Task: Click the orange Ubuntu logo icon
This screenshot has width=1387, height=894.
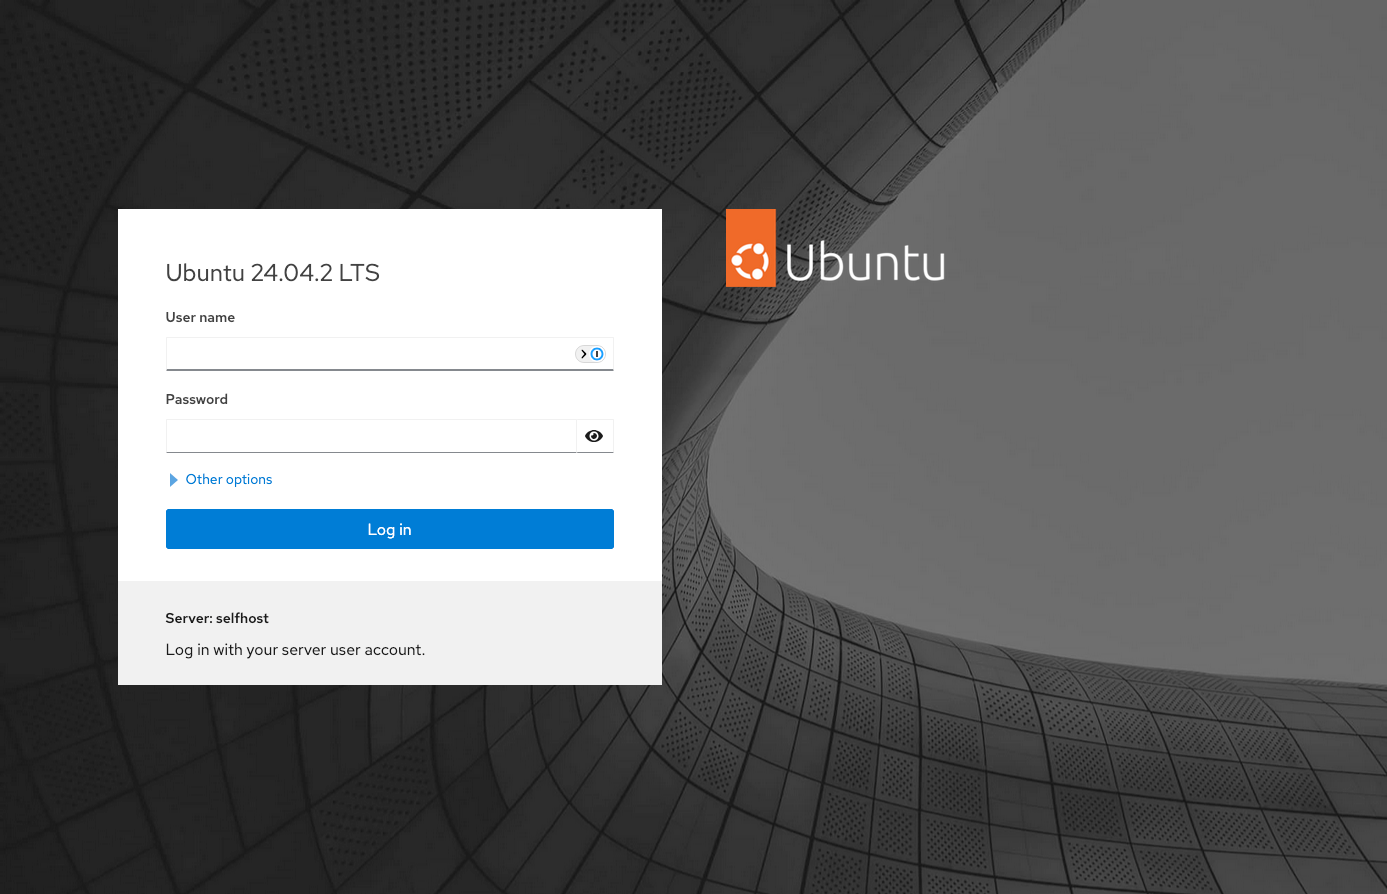Action: click(x=751, y=248)
